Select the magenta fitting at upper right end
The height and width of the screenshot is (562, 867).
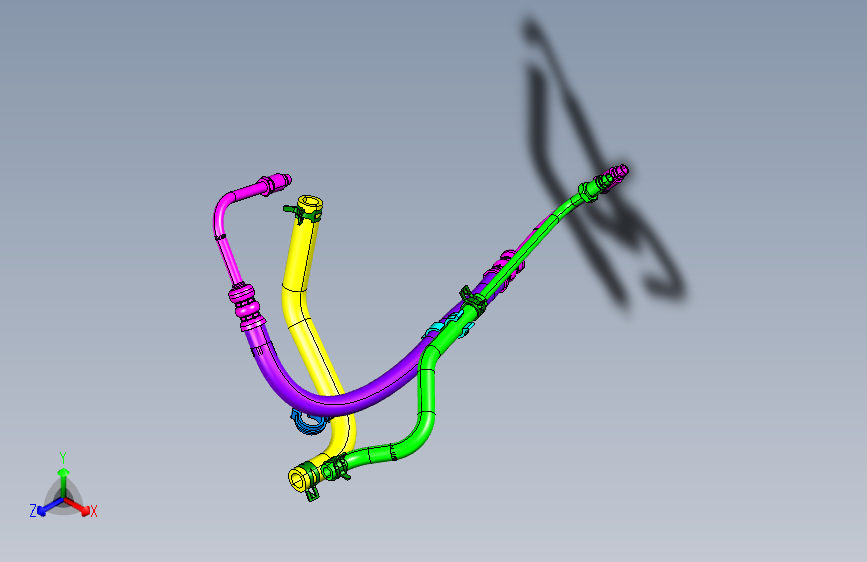[x=618, y=172]
